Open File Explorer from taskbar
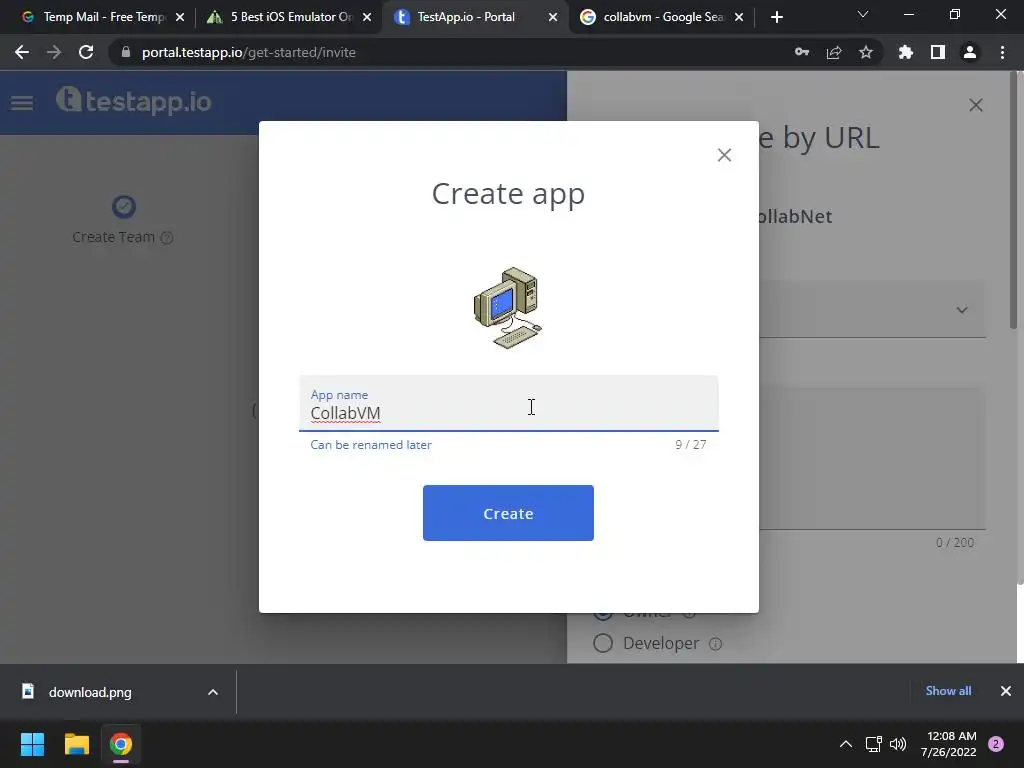Viewport: 1024px width, 768px height. pyautogui.click(x=76, y=744)
